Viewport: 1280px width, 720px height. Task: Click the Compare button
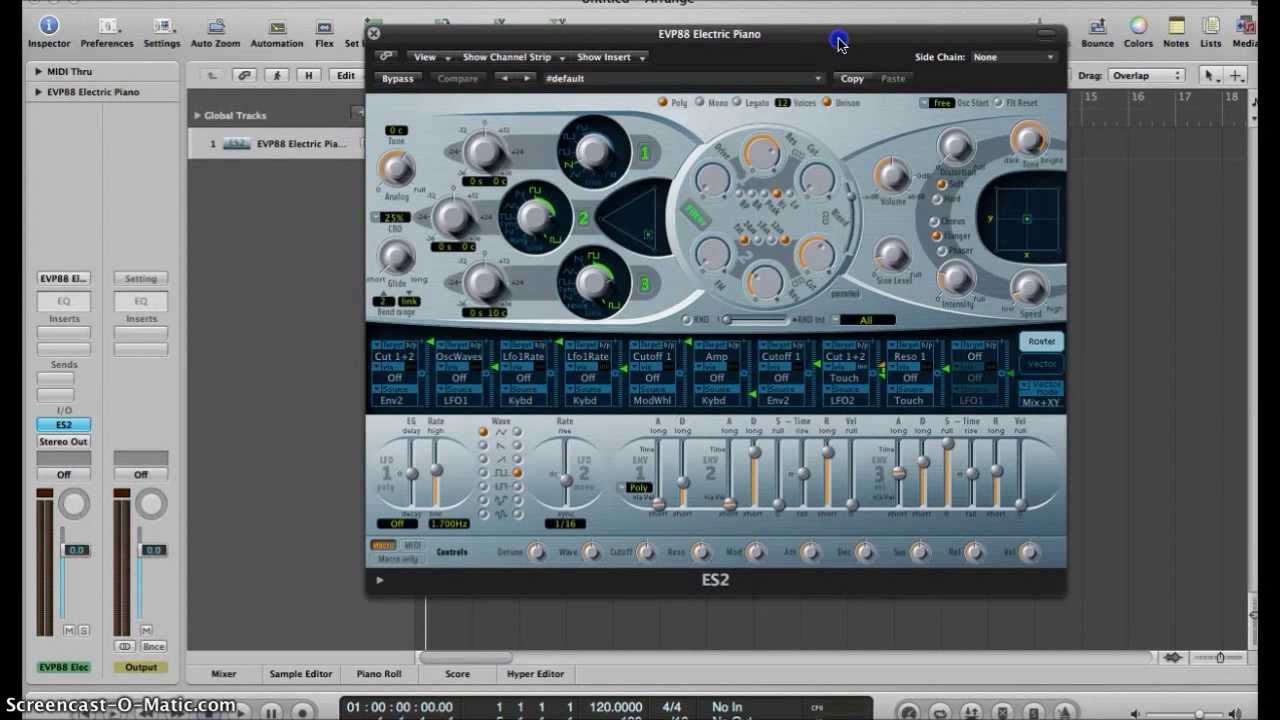457,79
